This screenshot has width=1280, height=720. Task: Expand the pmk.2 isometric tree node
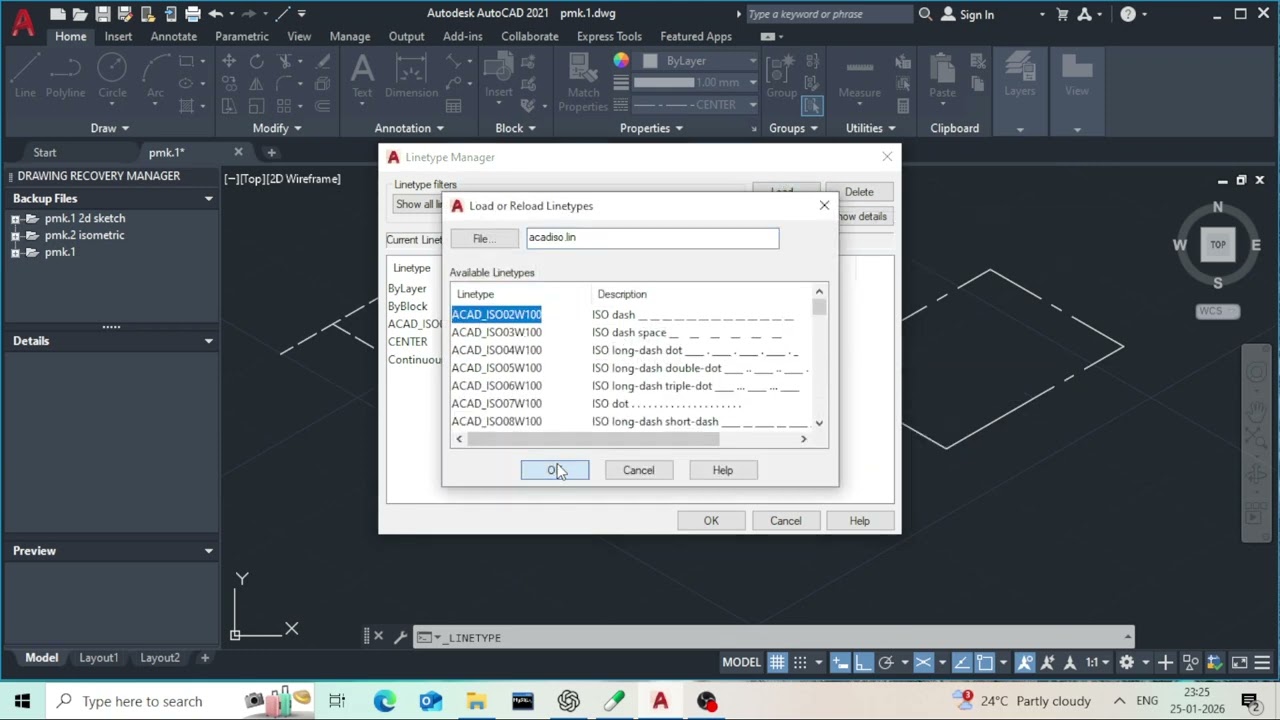point(15,235)
